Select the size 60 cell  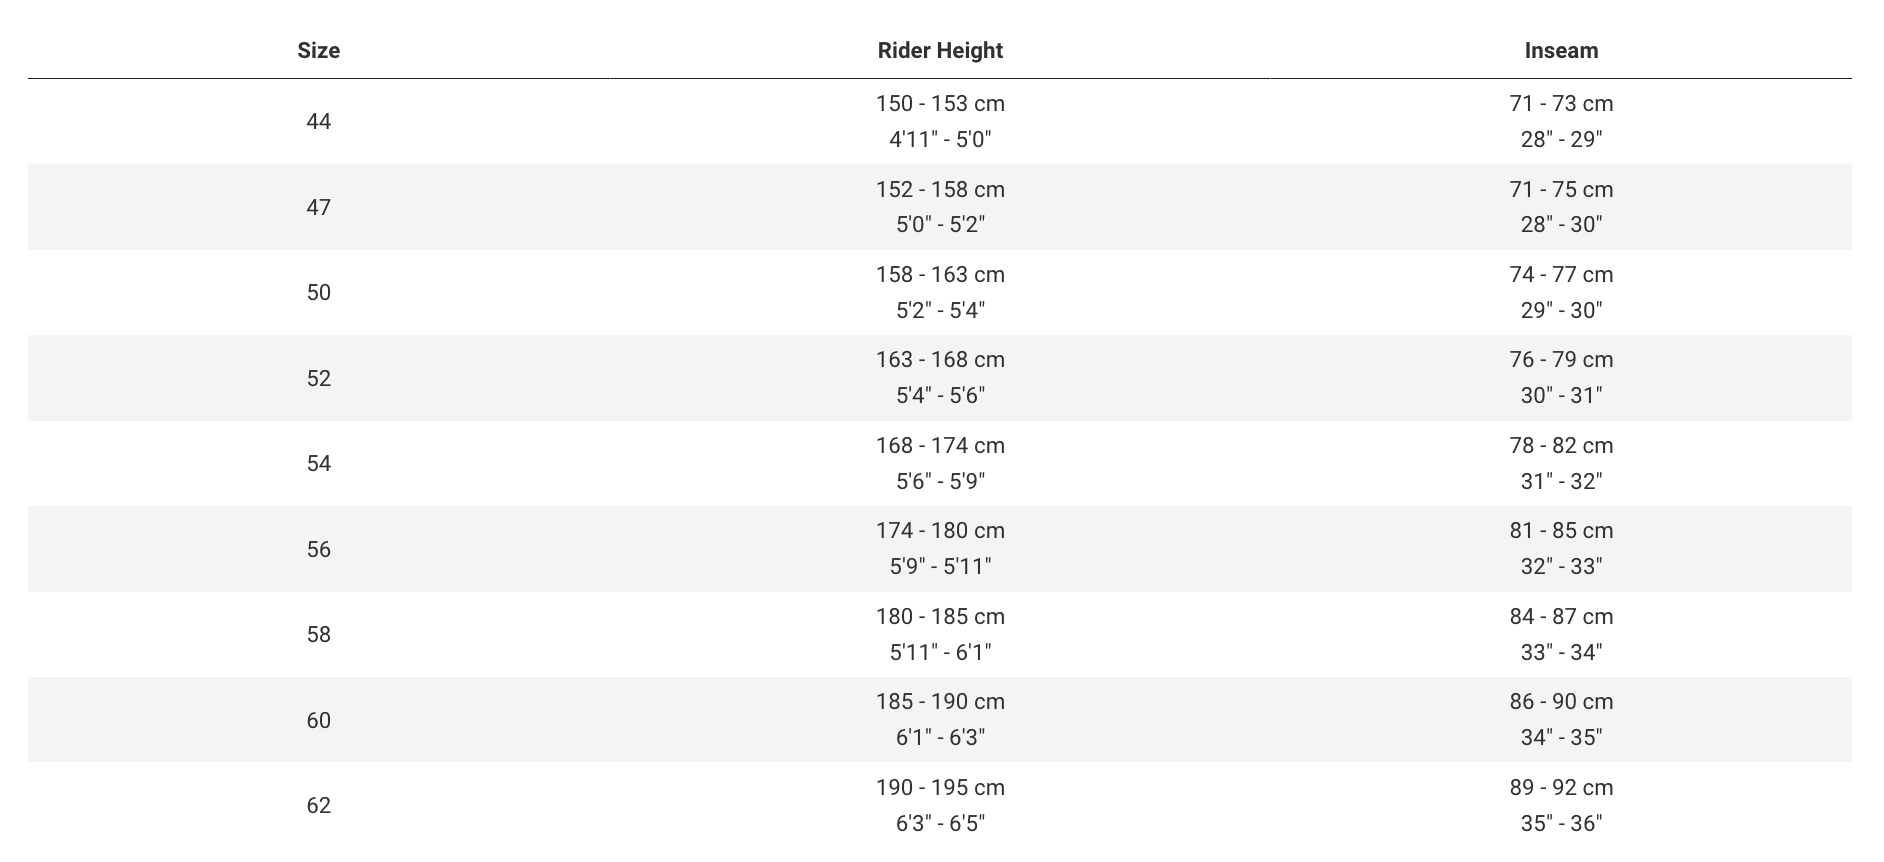click(318, 720)
